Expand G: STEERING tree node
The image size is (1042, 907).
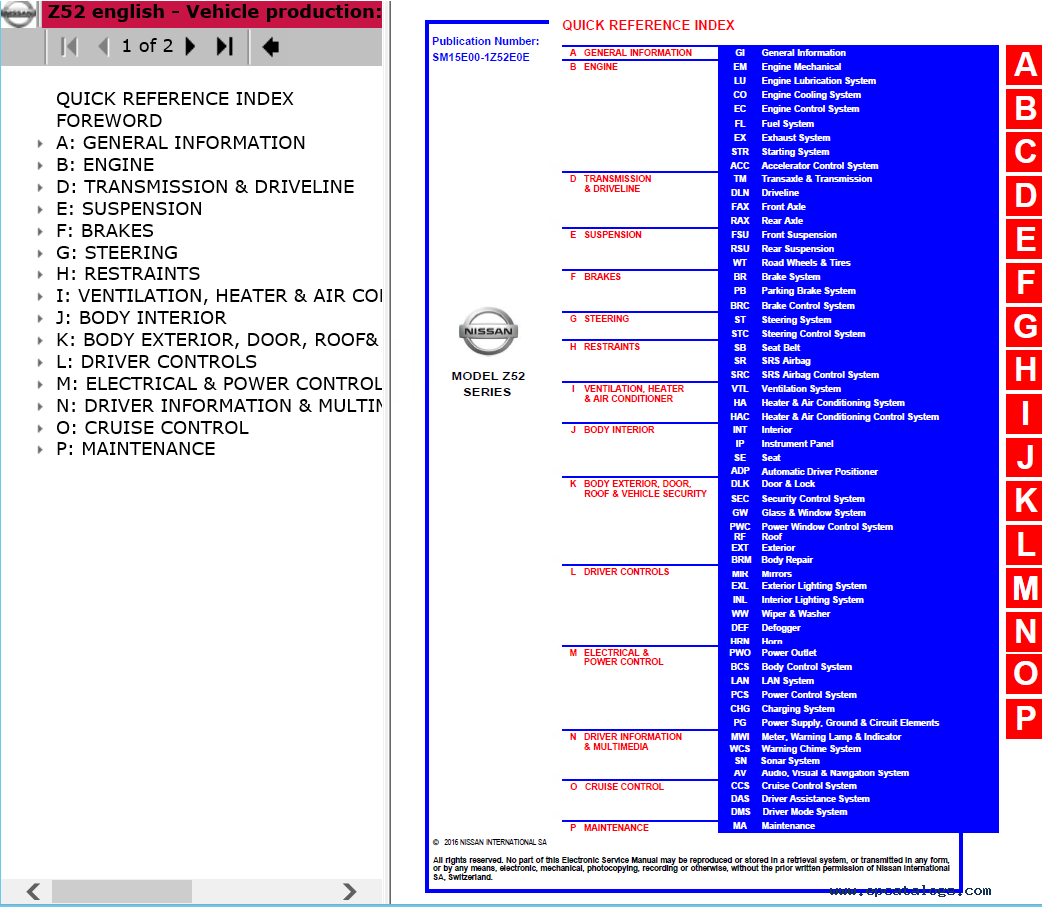pos(40,253)
